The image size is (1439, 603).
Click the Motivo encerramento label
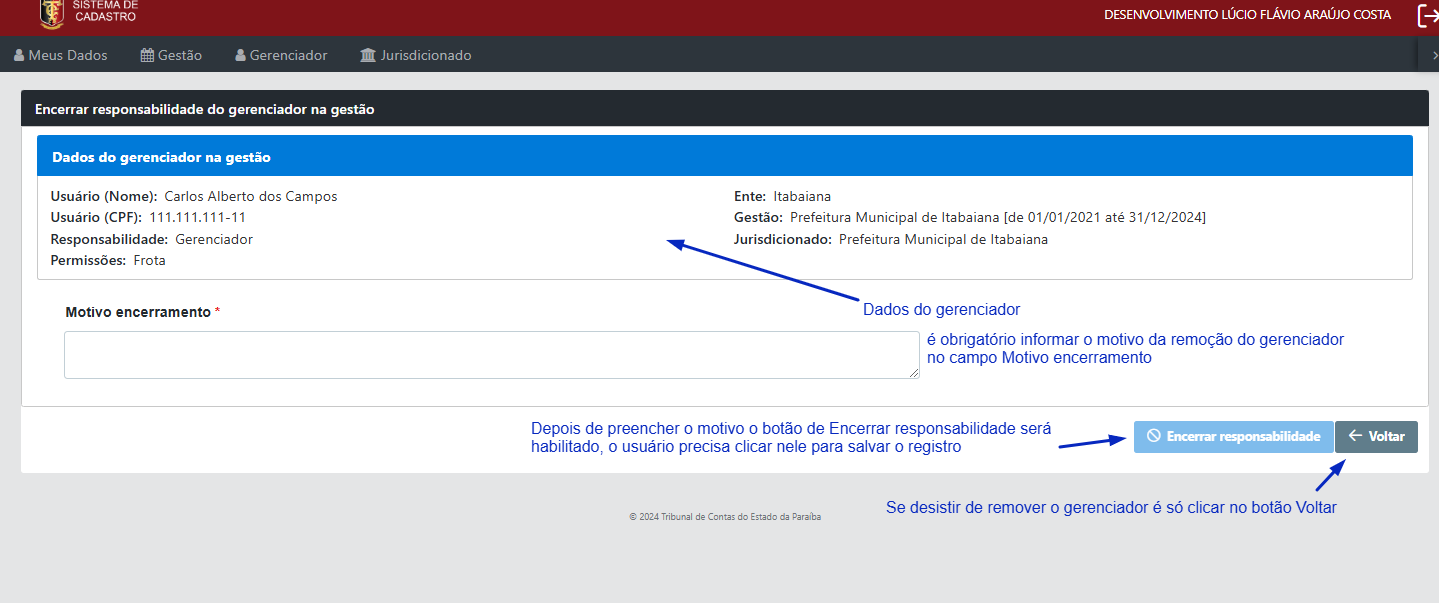(x=138, y=312)
